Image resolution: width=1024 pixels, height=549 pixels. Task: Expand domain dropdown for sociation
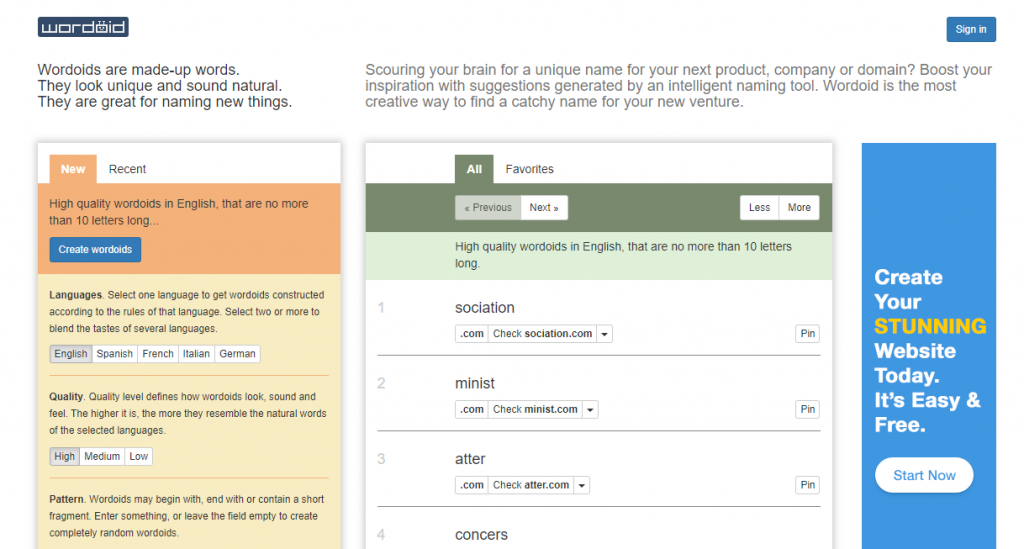point(605,334)
